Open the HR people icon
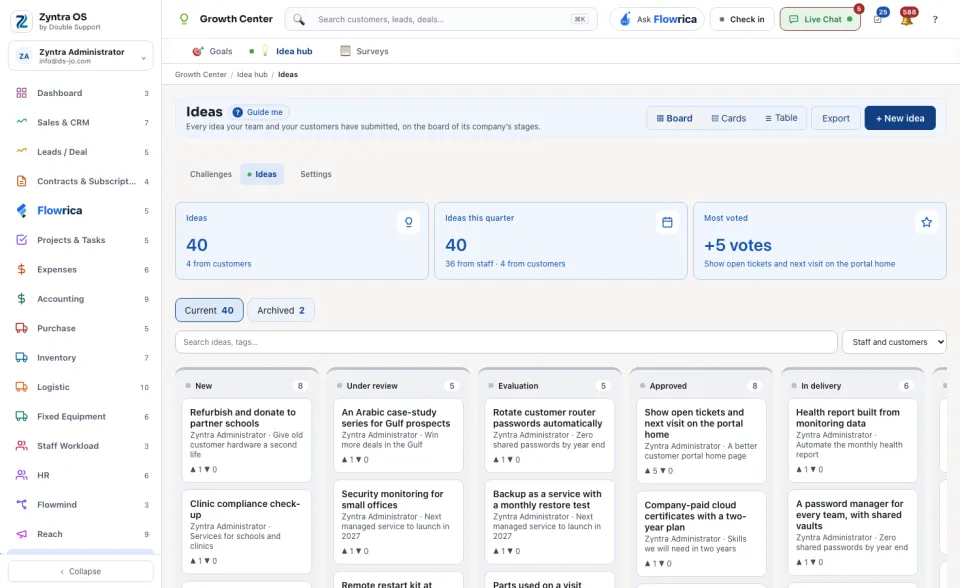This screenshot has height=588, width=960. [x=21, y=475]
